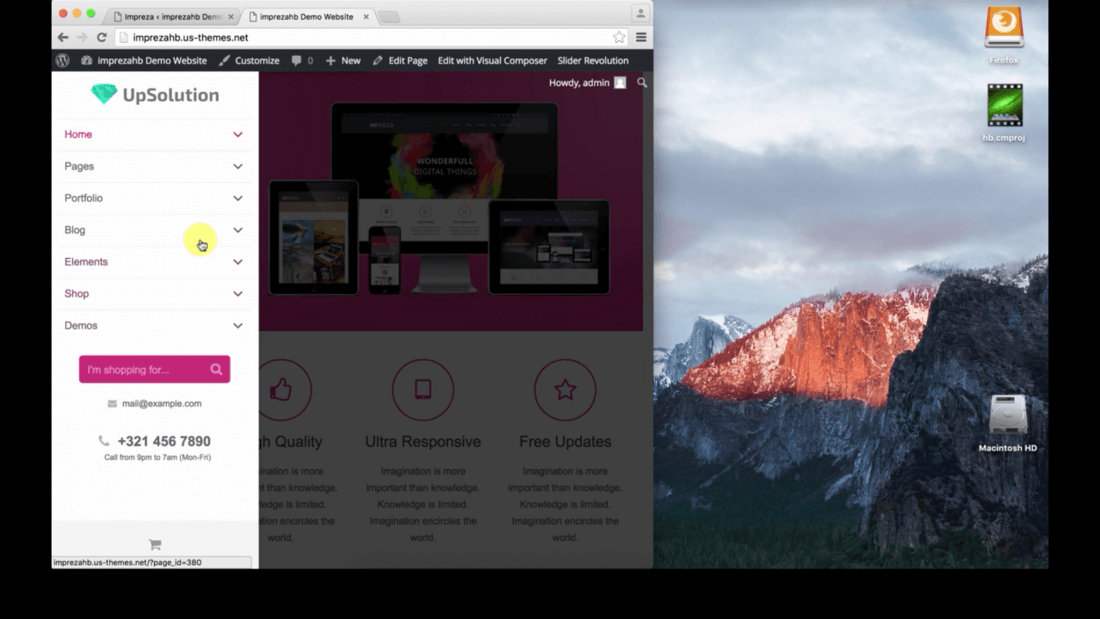Click the WordPress logo in admin bar
Image resolution: width=1100 pixels, height=619 pixels.
62,60
